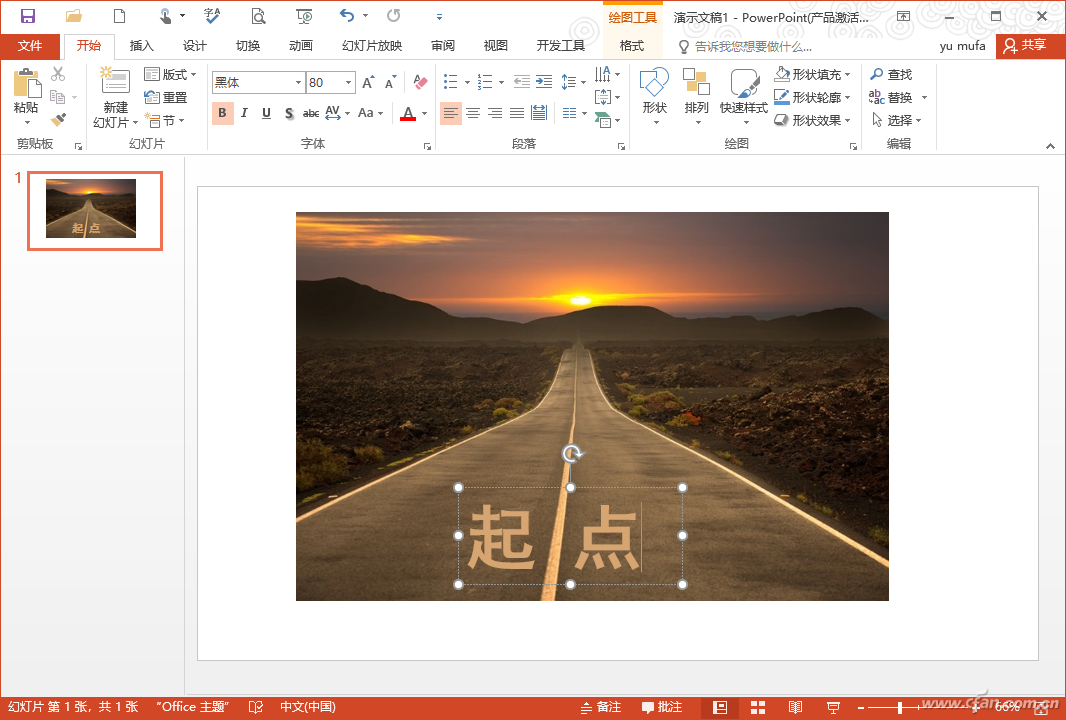This screenshot has width=1066, height=720.
Task: Switch to the 设计 Design tab
Action: point(194,46)
